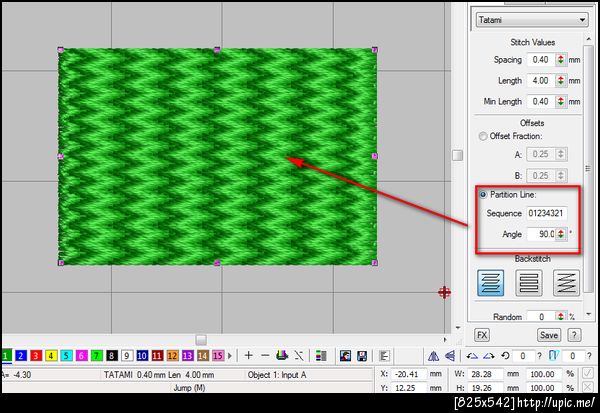Select thread color 3 red swatch
The width and height of the screenshot is (600, 413).
click(36, 356)
